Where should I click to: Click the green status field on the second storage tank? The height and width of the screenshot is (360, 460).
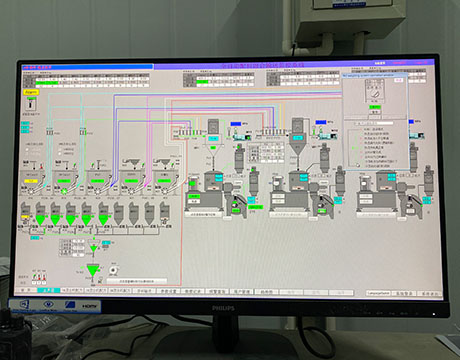(64, 181)
